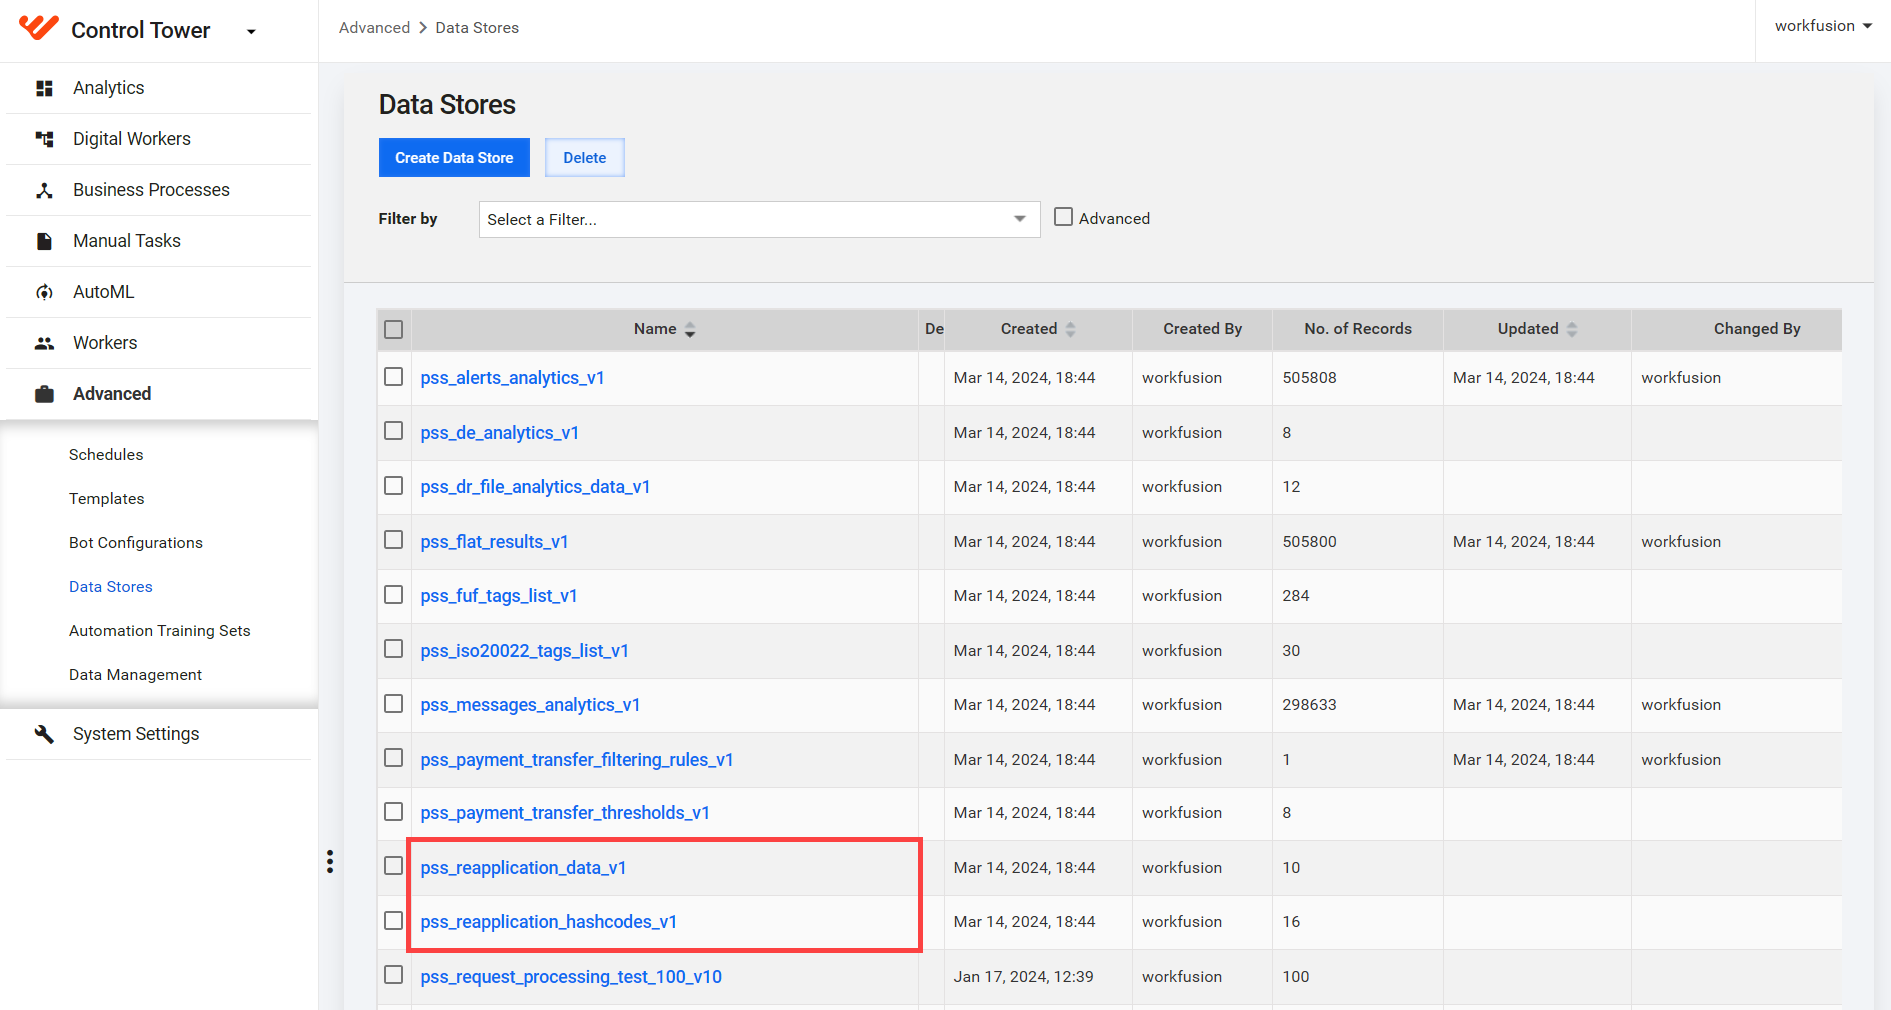This screenshot has height=1010, width=1891.
Task: Click the Delete button
Action: tap(585, 158)
